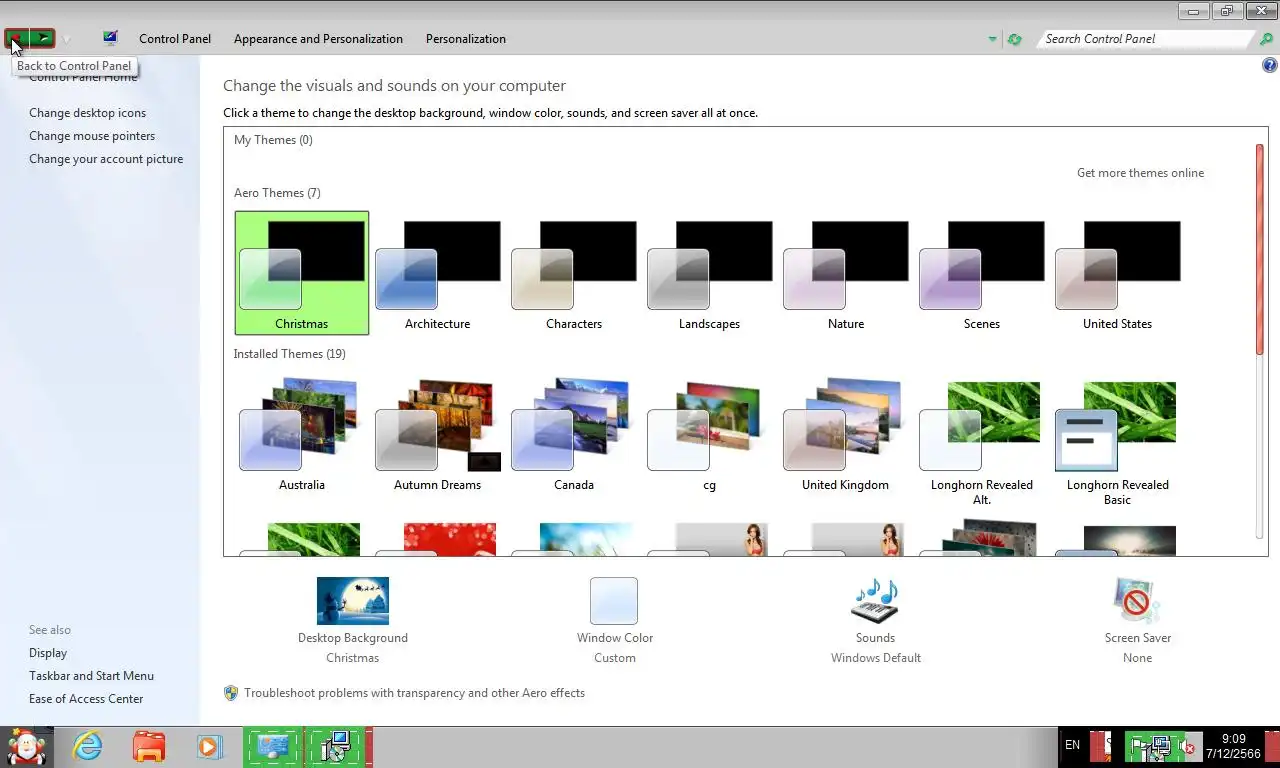Apply the Landscapes Aero theme
The width and height of the screenshot is (1280, 768).
tap(710, 273)
